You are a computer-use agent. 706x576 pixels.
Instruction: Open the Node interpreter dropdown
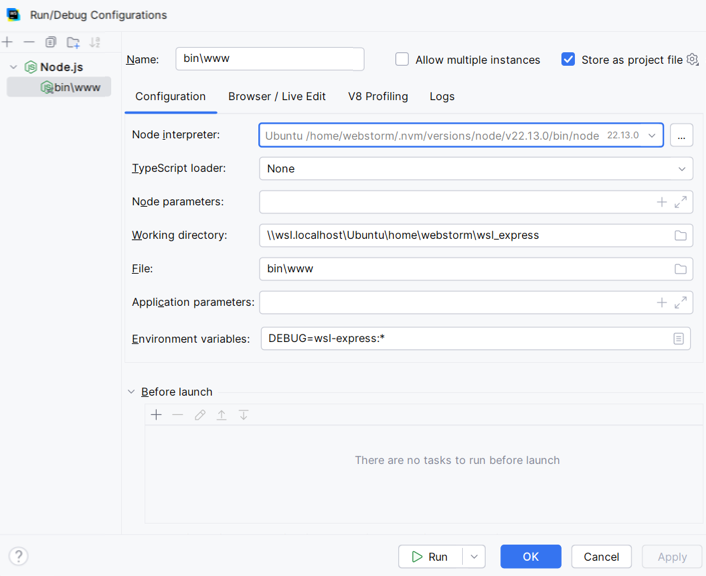pos(652,136)
